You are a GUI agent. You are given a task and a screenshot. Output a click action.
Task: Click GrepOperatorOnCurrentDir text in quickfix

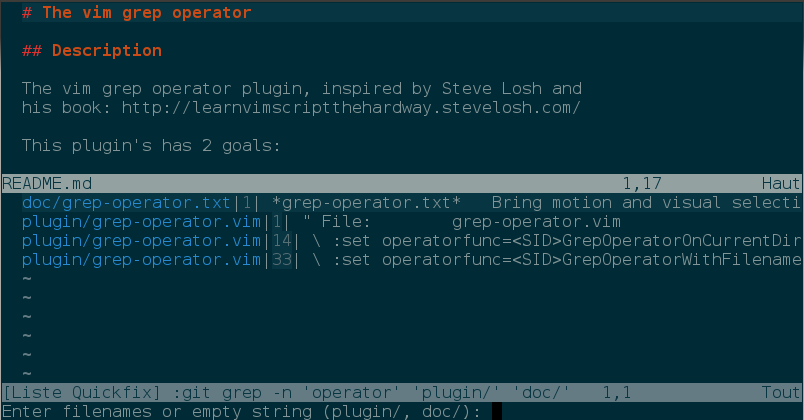coord(681,241)
